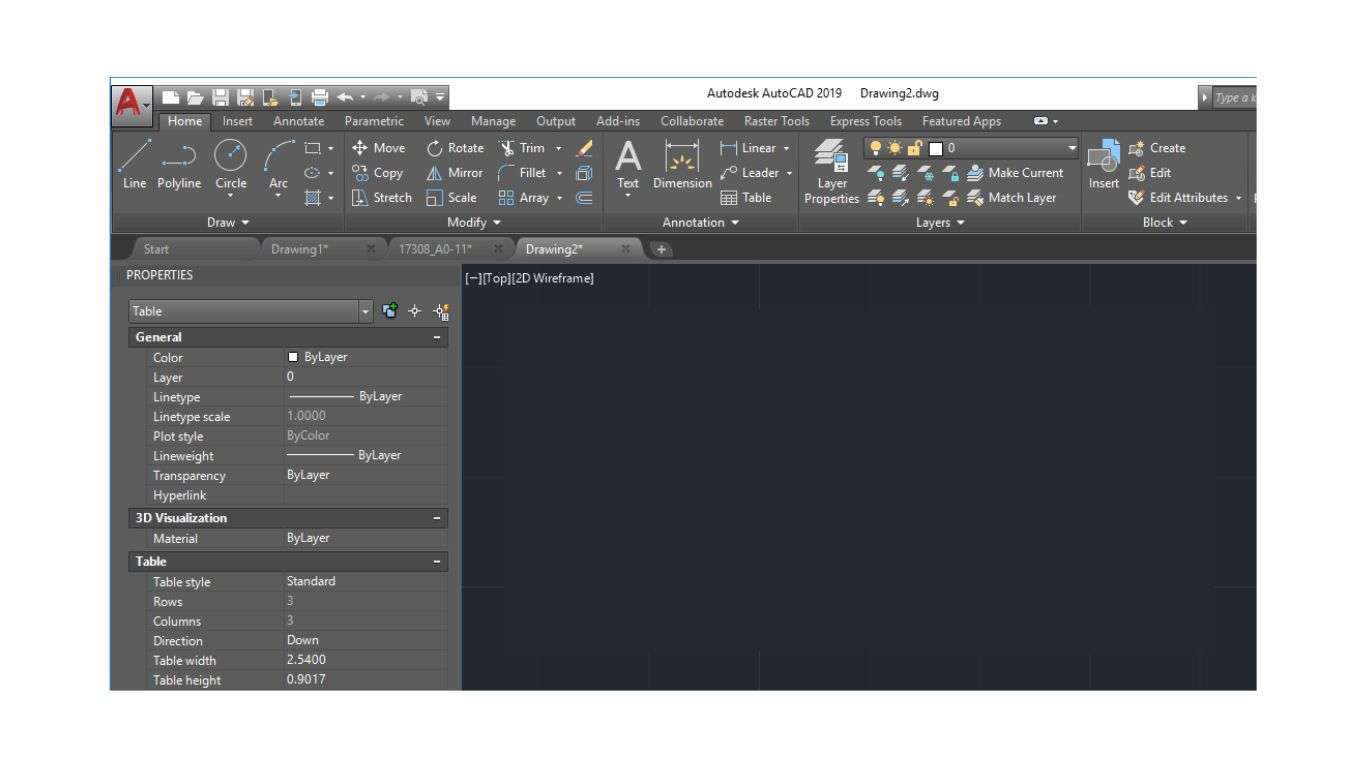Open the Table object type dropdown
Screen dimensions: 1366x768
(365, 311)
